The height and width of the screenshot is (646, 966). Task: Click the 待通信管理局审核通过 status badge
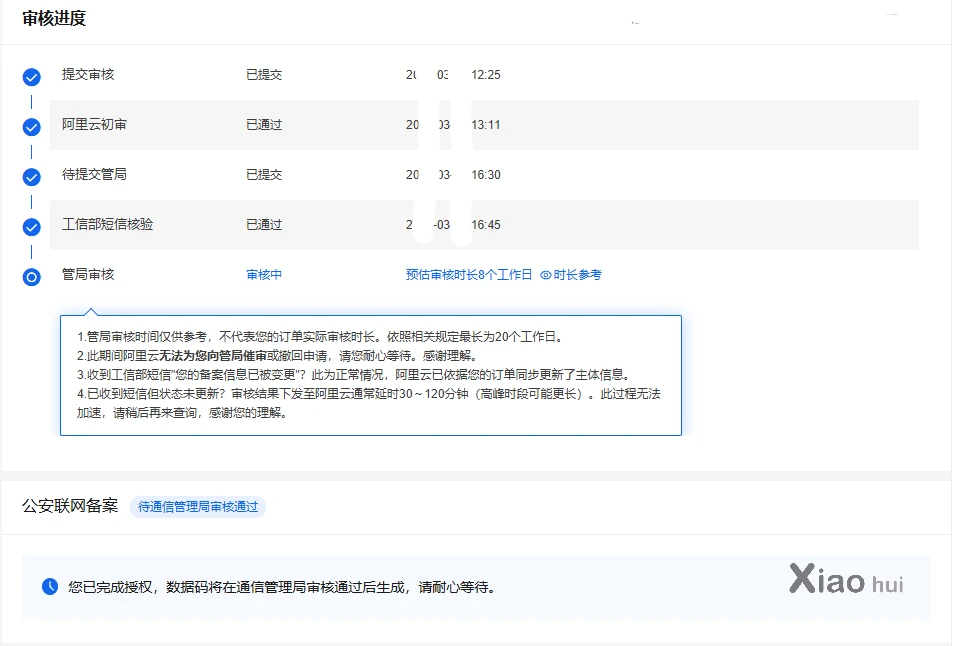click(198, 507)
